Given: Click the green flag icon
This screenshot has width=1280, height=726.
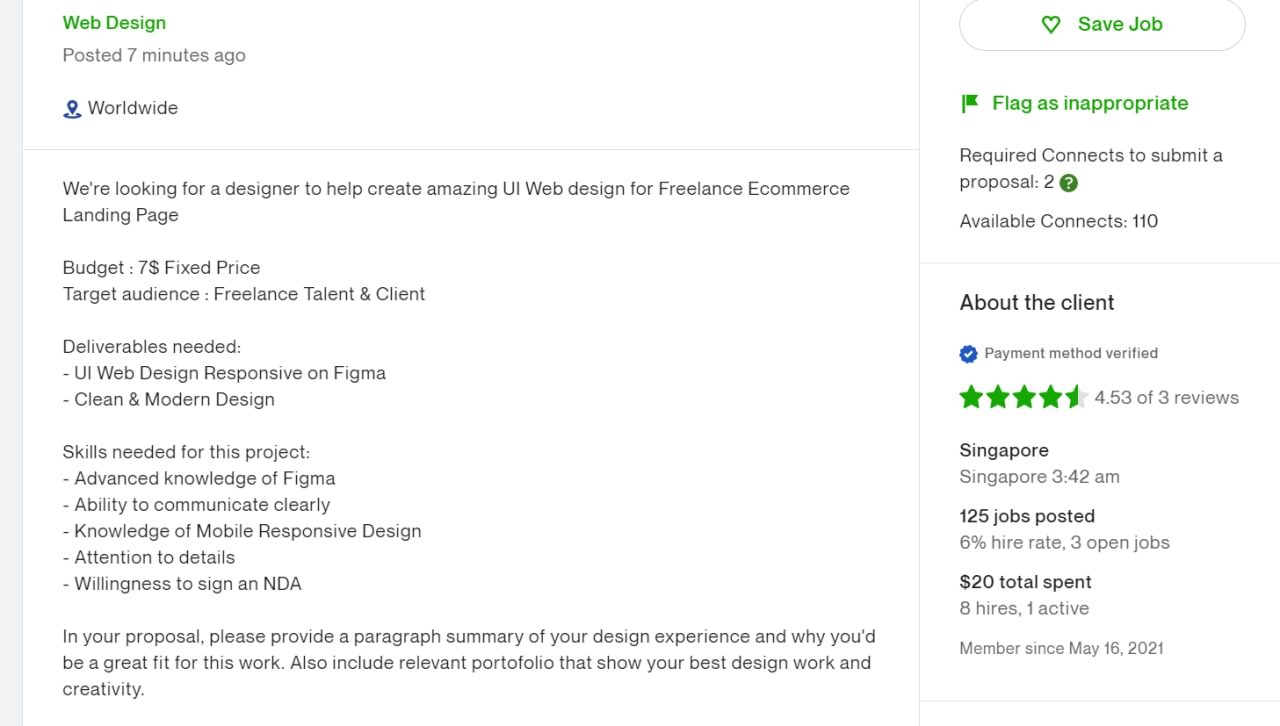Looking at the screenshot, I should pos(969,103).
